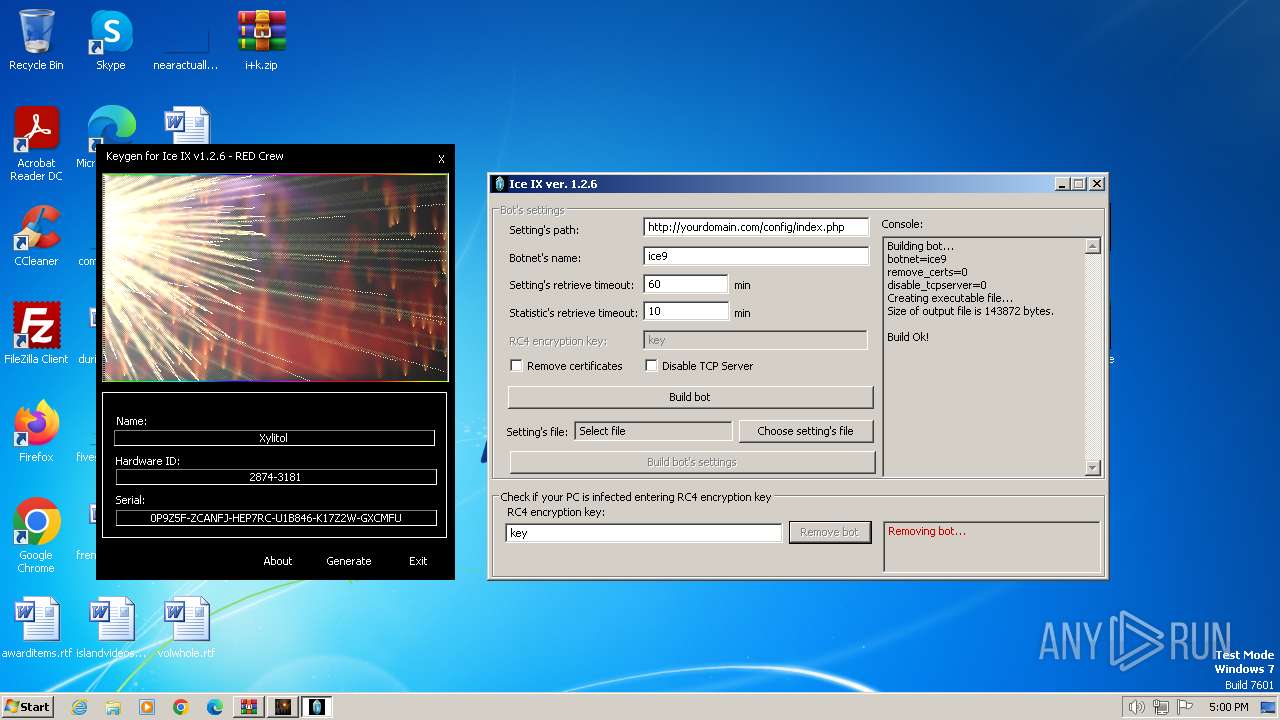Screen dimensions: 1280x720
Task: Close the Ice IX window
Action: coord(1097,184)
